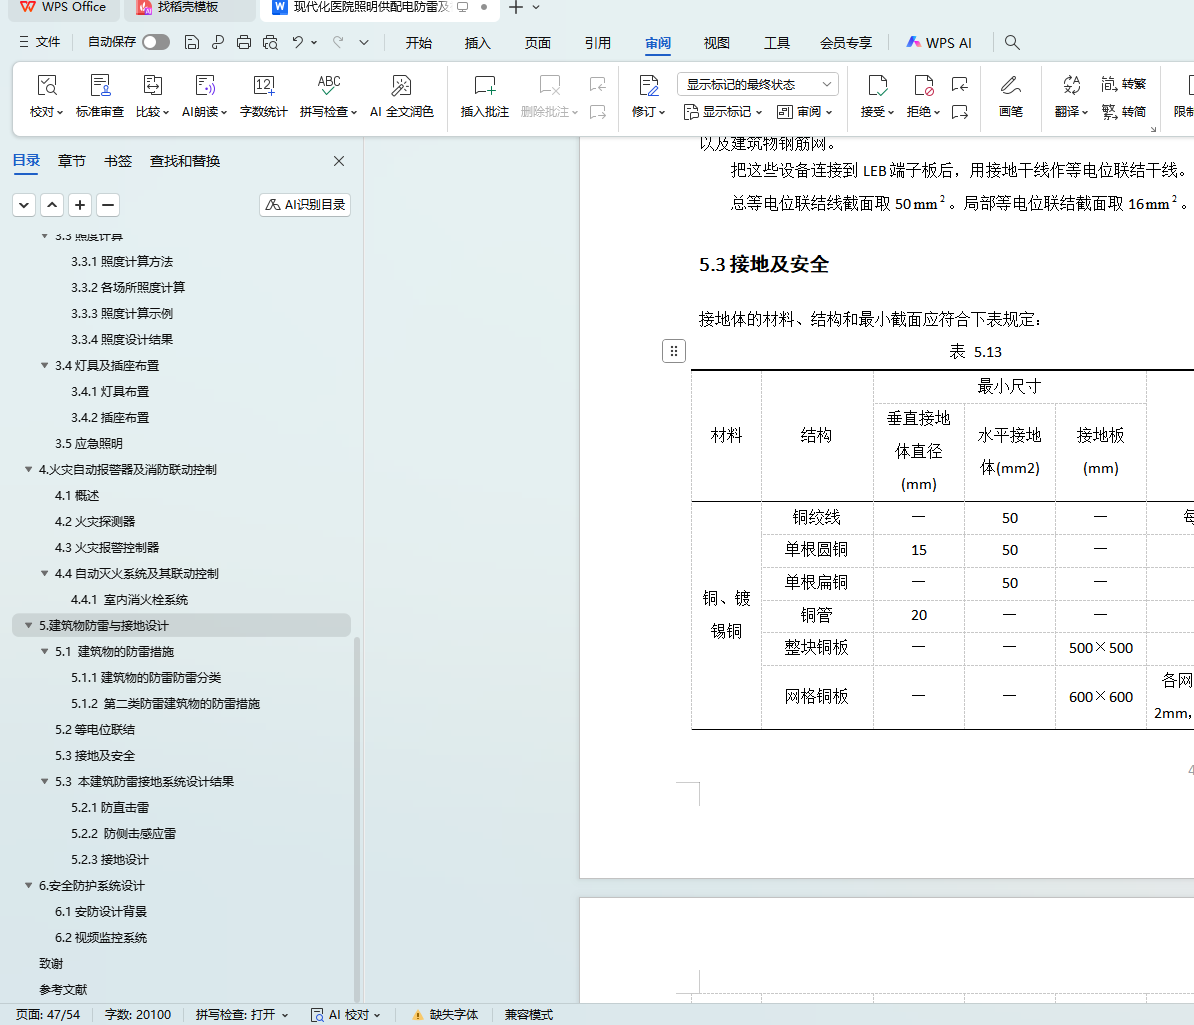Click 插入批注 insert comment

click(x=484, y=97)
